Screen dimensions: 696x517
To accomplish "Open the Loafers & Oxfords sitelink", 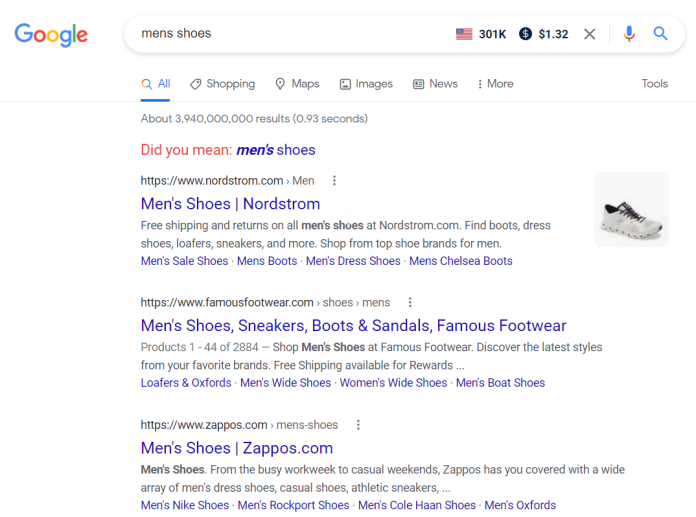I will tap(186, 383).
